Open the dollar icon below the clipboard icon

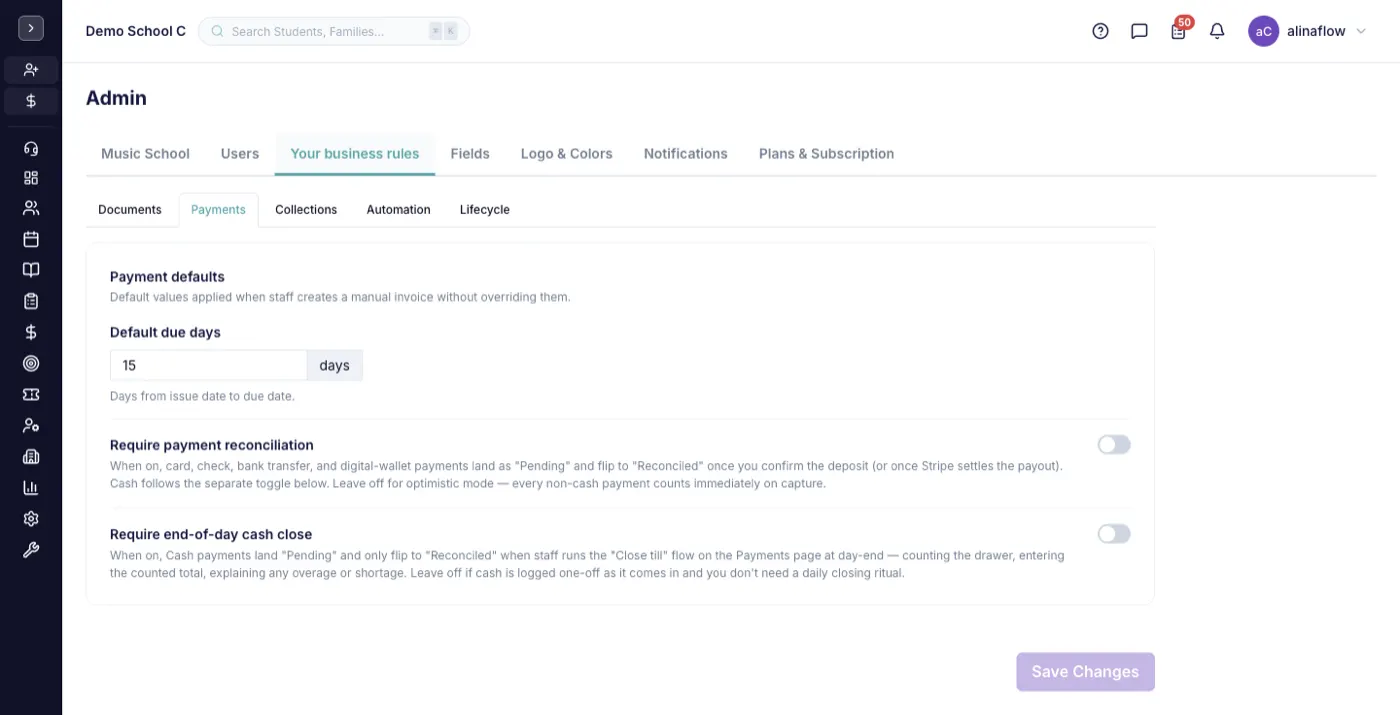click(31, 332)
